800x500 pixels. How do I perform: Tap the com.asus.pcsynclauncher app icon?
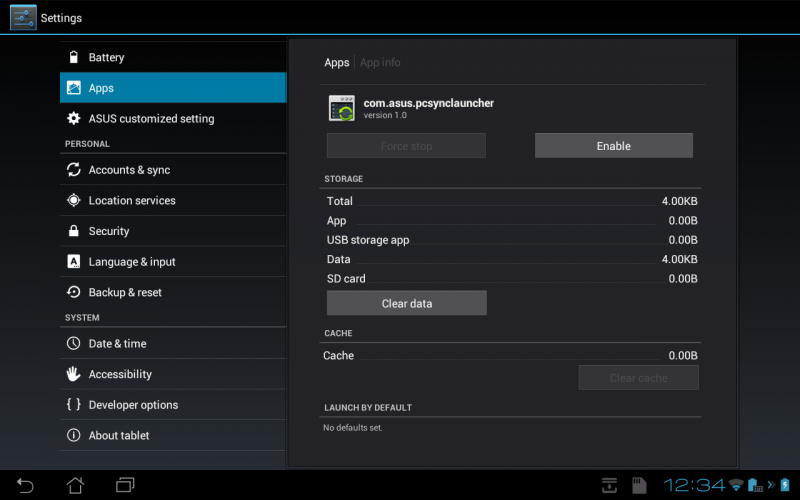(x=341, y=108)
